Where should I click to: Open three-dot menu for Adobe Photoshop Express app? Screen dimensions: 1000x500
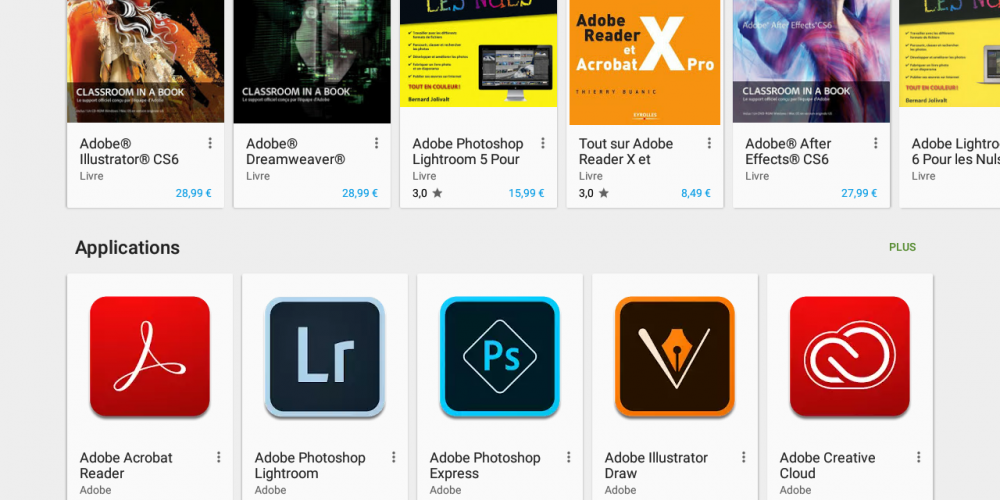(568, 457)
